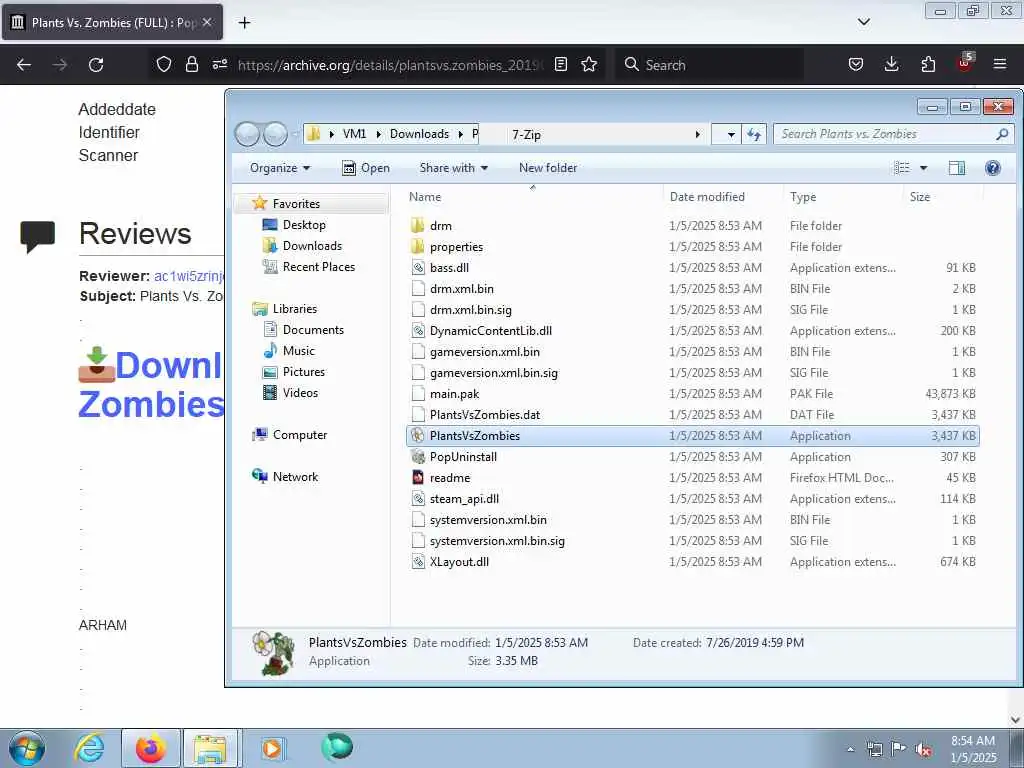List all Firefox tabs dropdown
The image size is (1024, 768).
tap(863, 22)
